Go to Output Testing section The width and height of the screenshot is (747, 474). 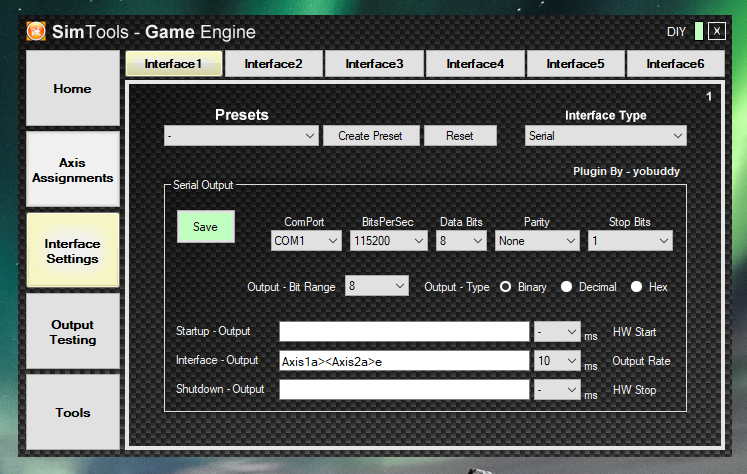tap(72, 332)
